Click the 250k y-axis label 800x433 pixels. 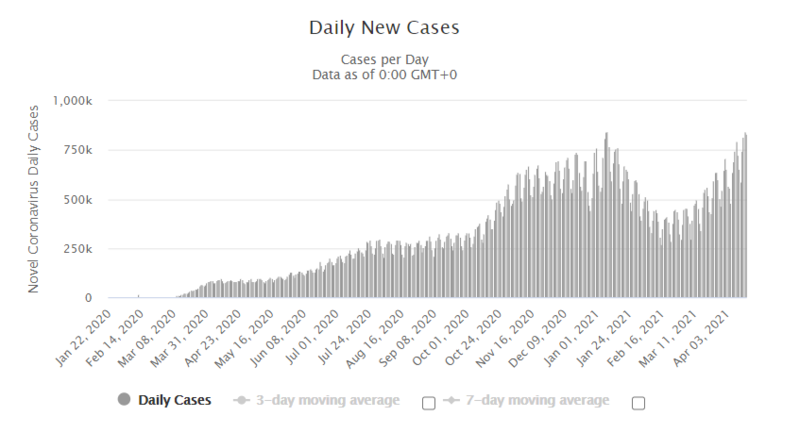(x=78, y=249)
